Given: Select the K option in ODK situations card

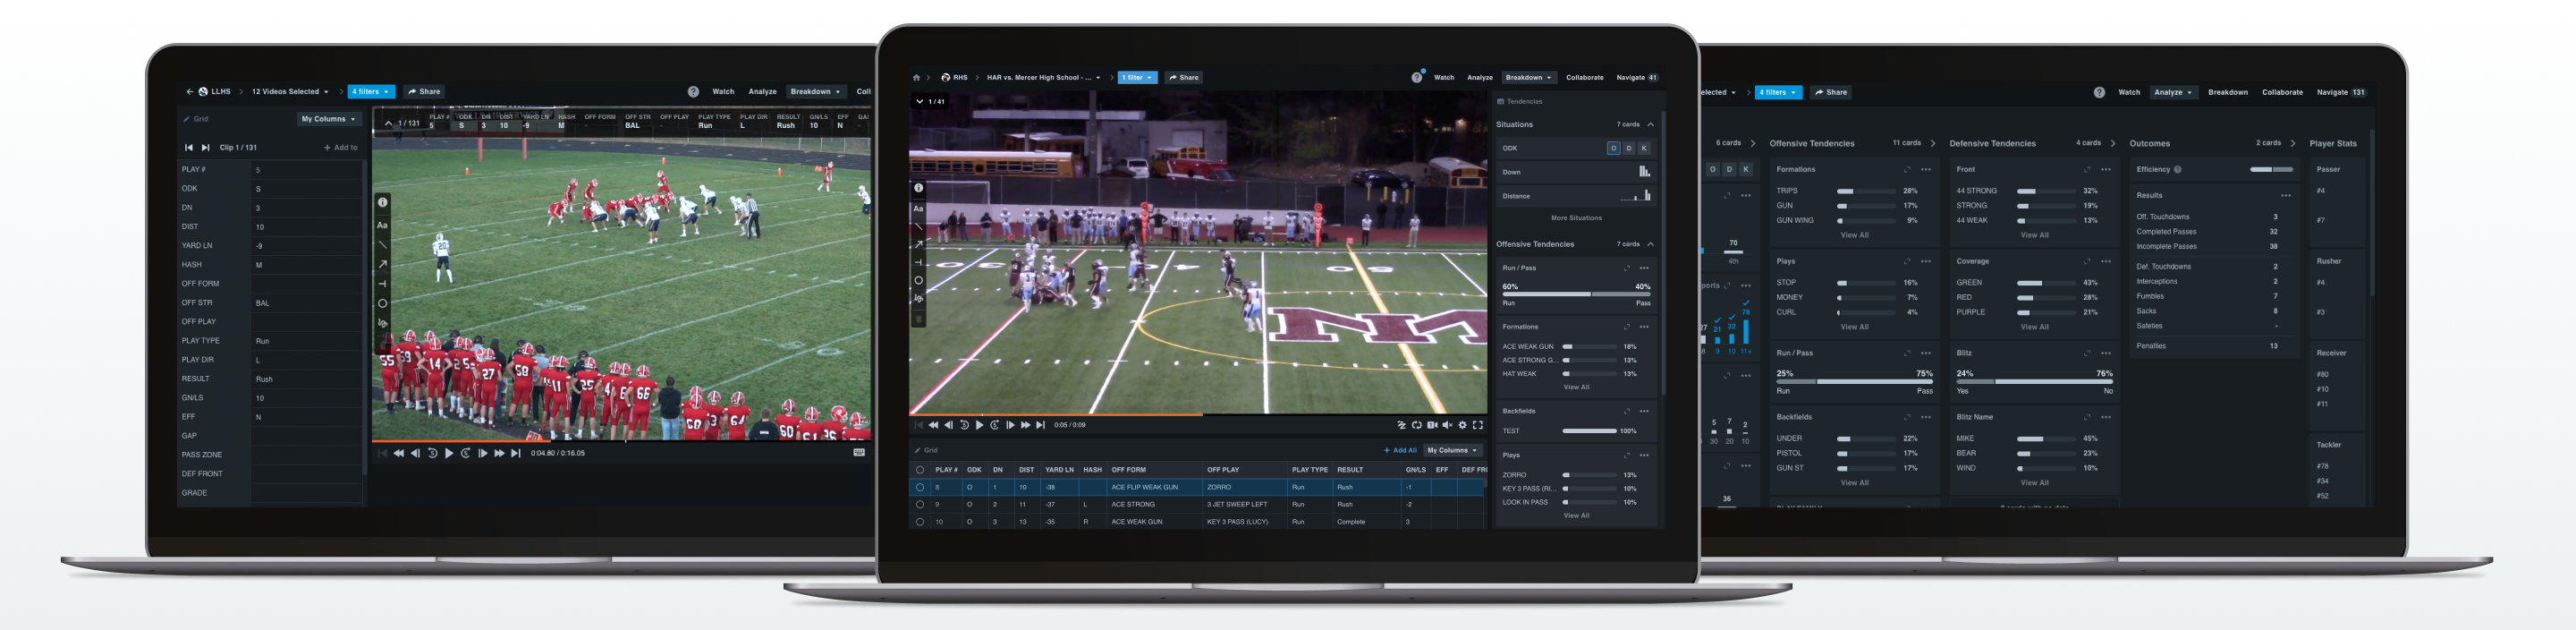Looking at the screenshot, I should 1643,148.
